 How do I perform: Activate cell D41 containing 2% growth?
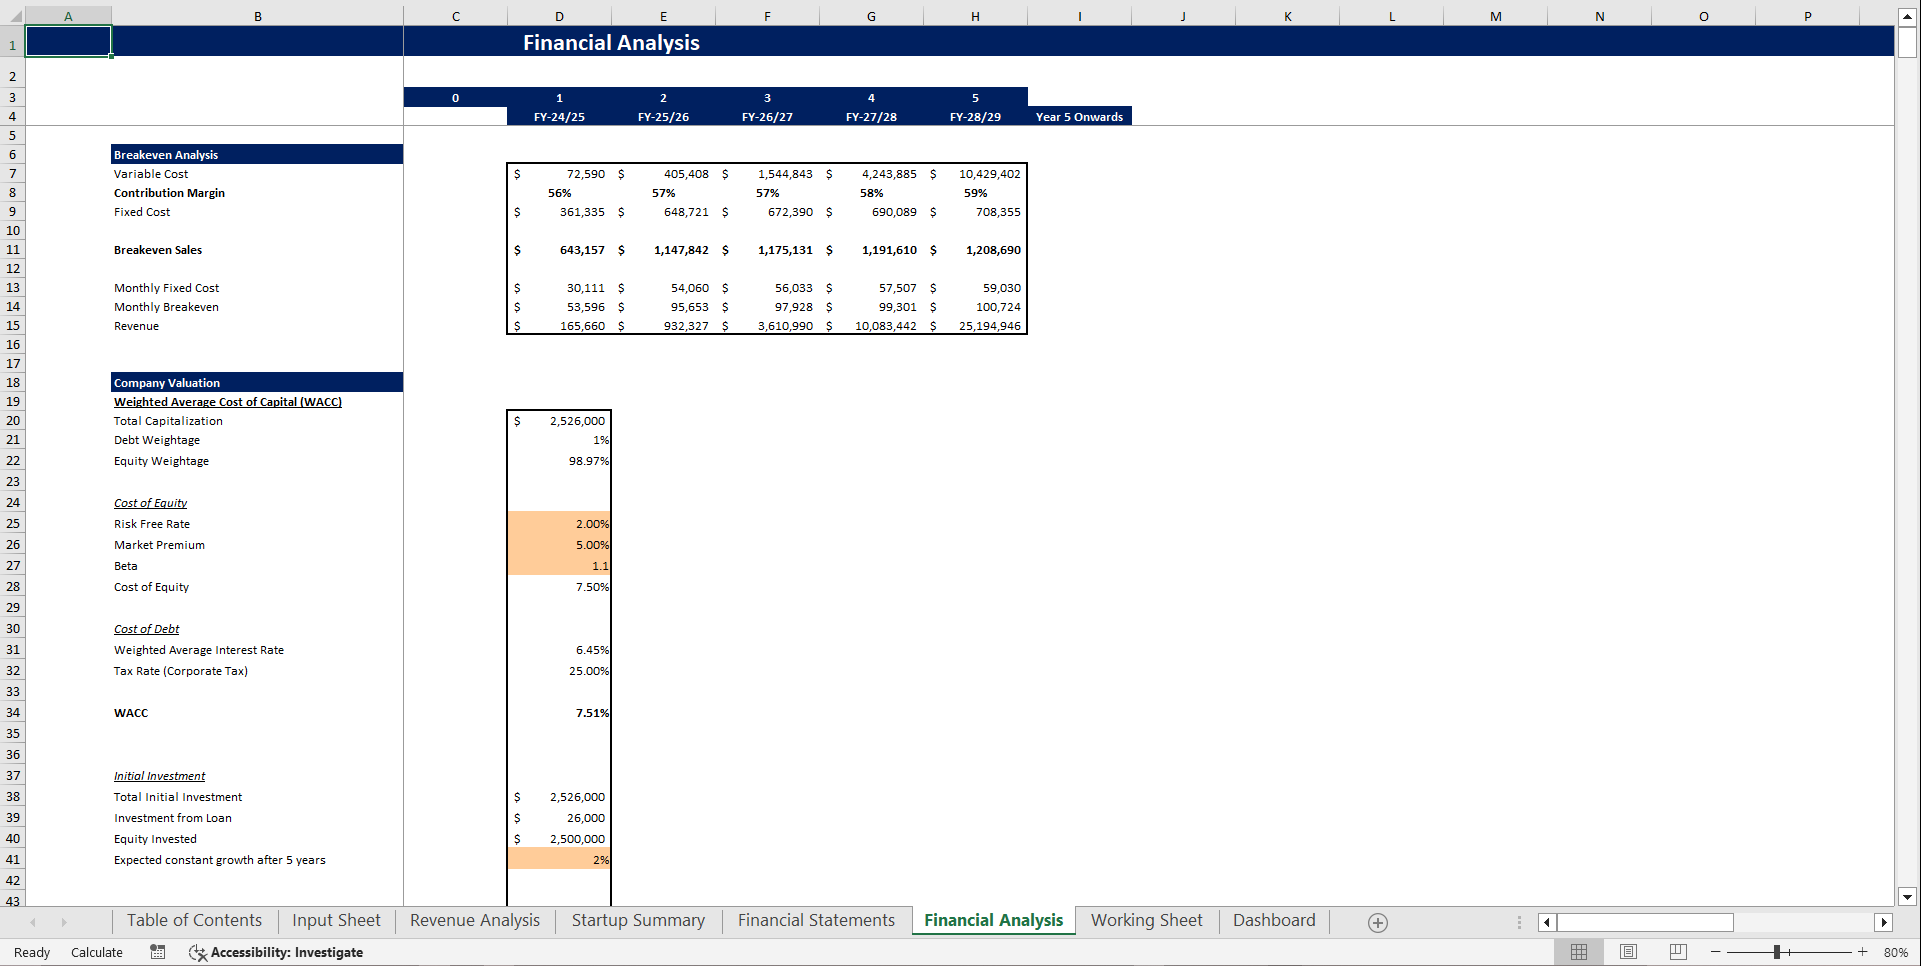[x=559, y=859]
